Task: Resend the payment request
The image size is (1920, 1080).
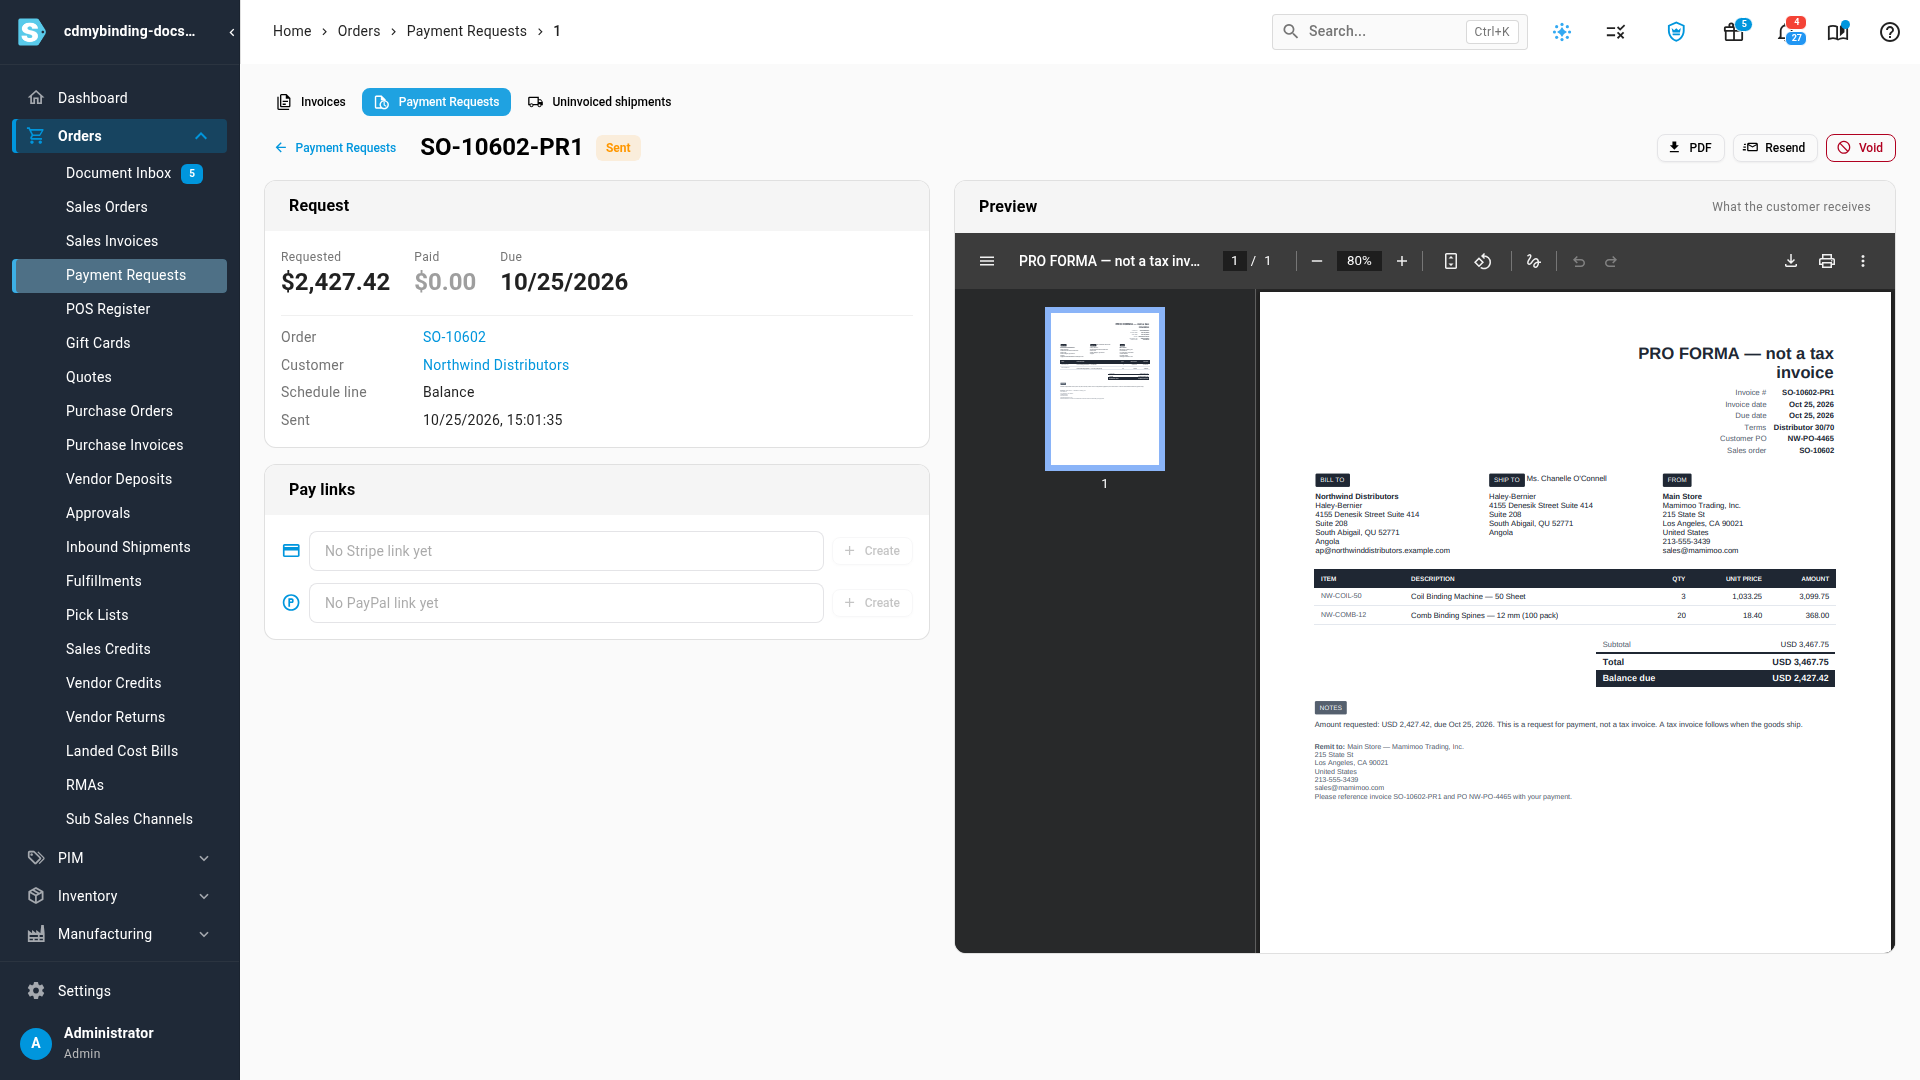Action: click(1775, 148)
